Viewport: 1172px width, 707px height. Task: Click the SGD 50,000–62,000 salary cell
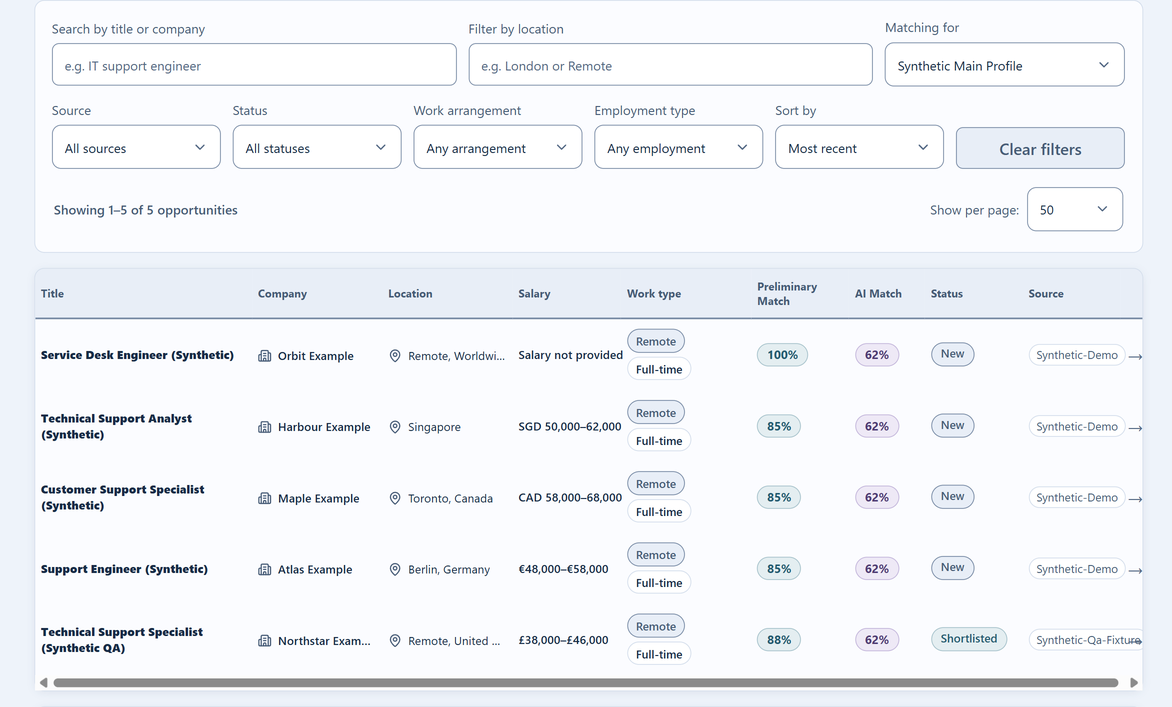[x=570, y=426]
